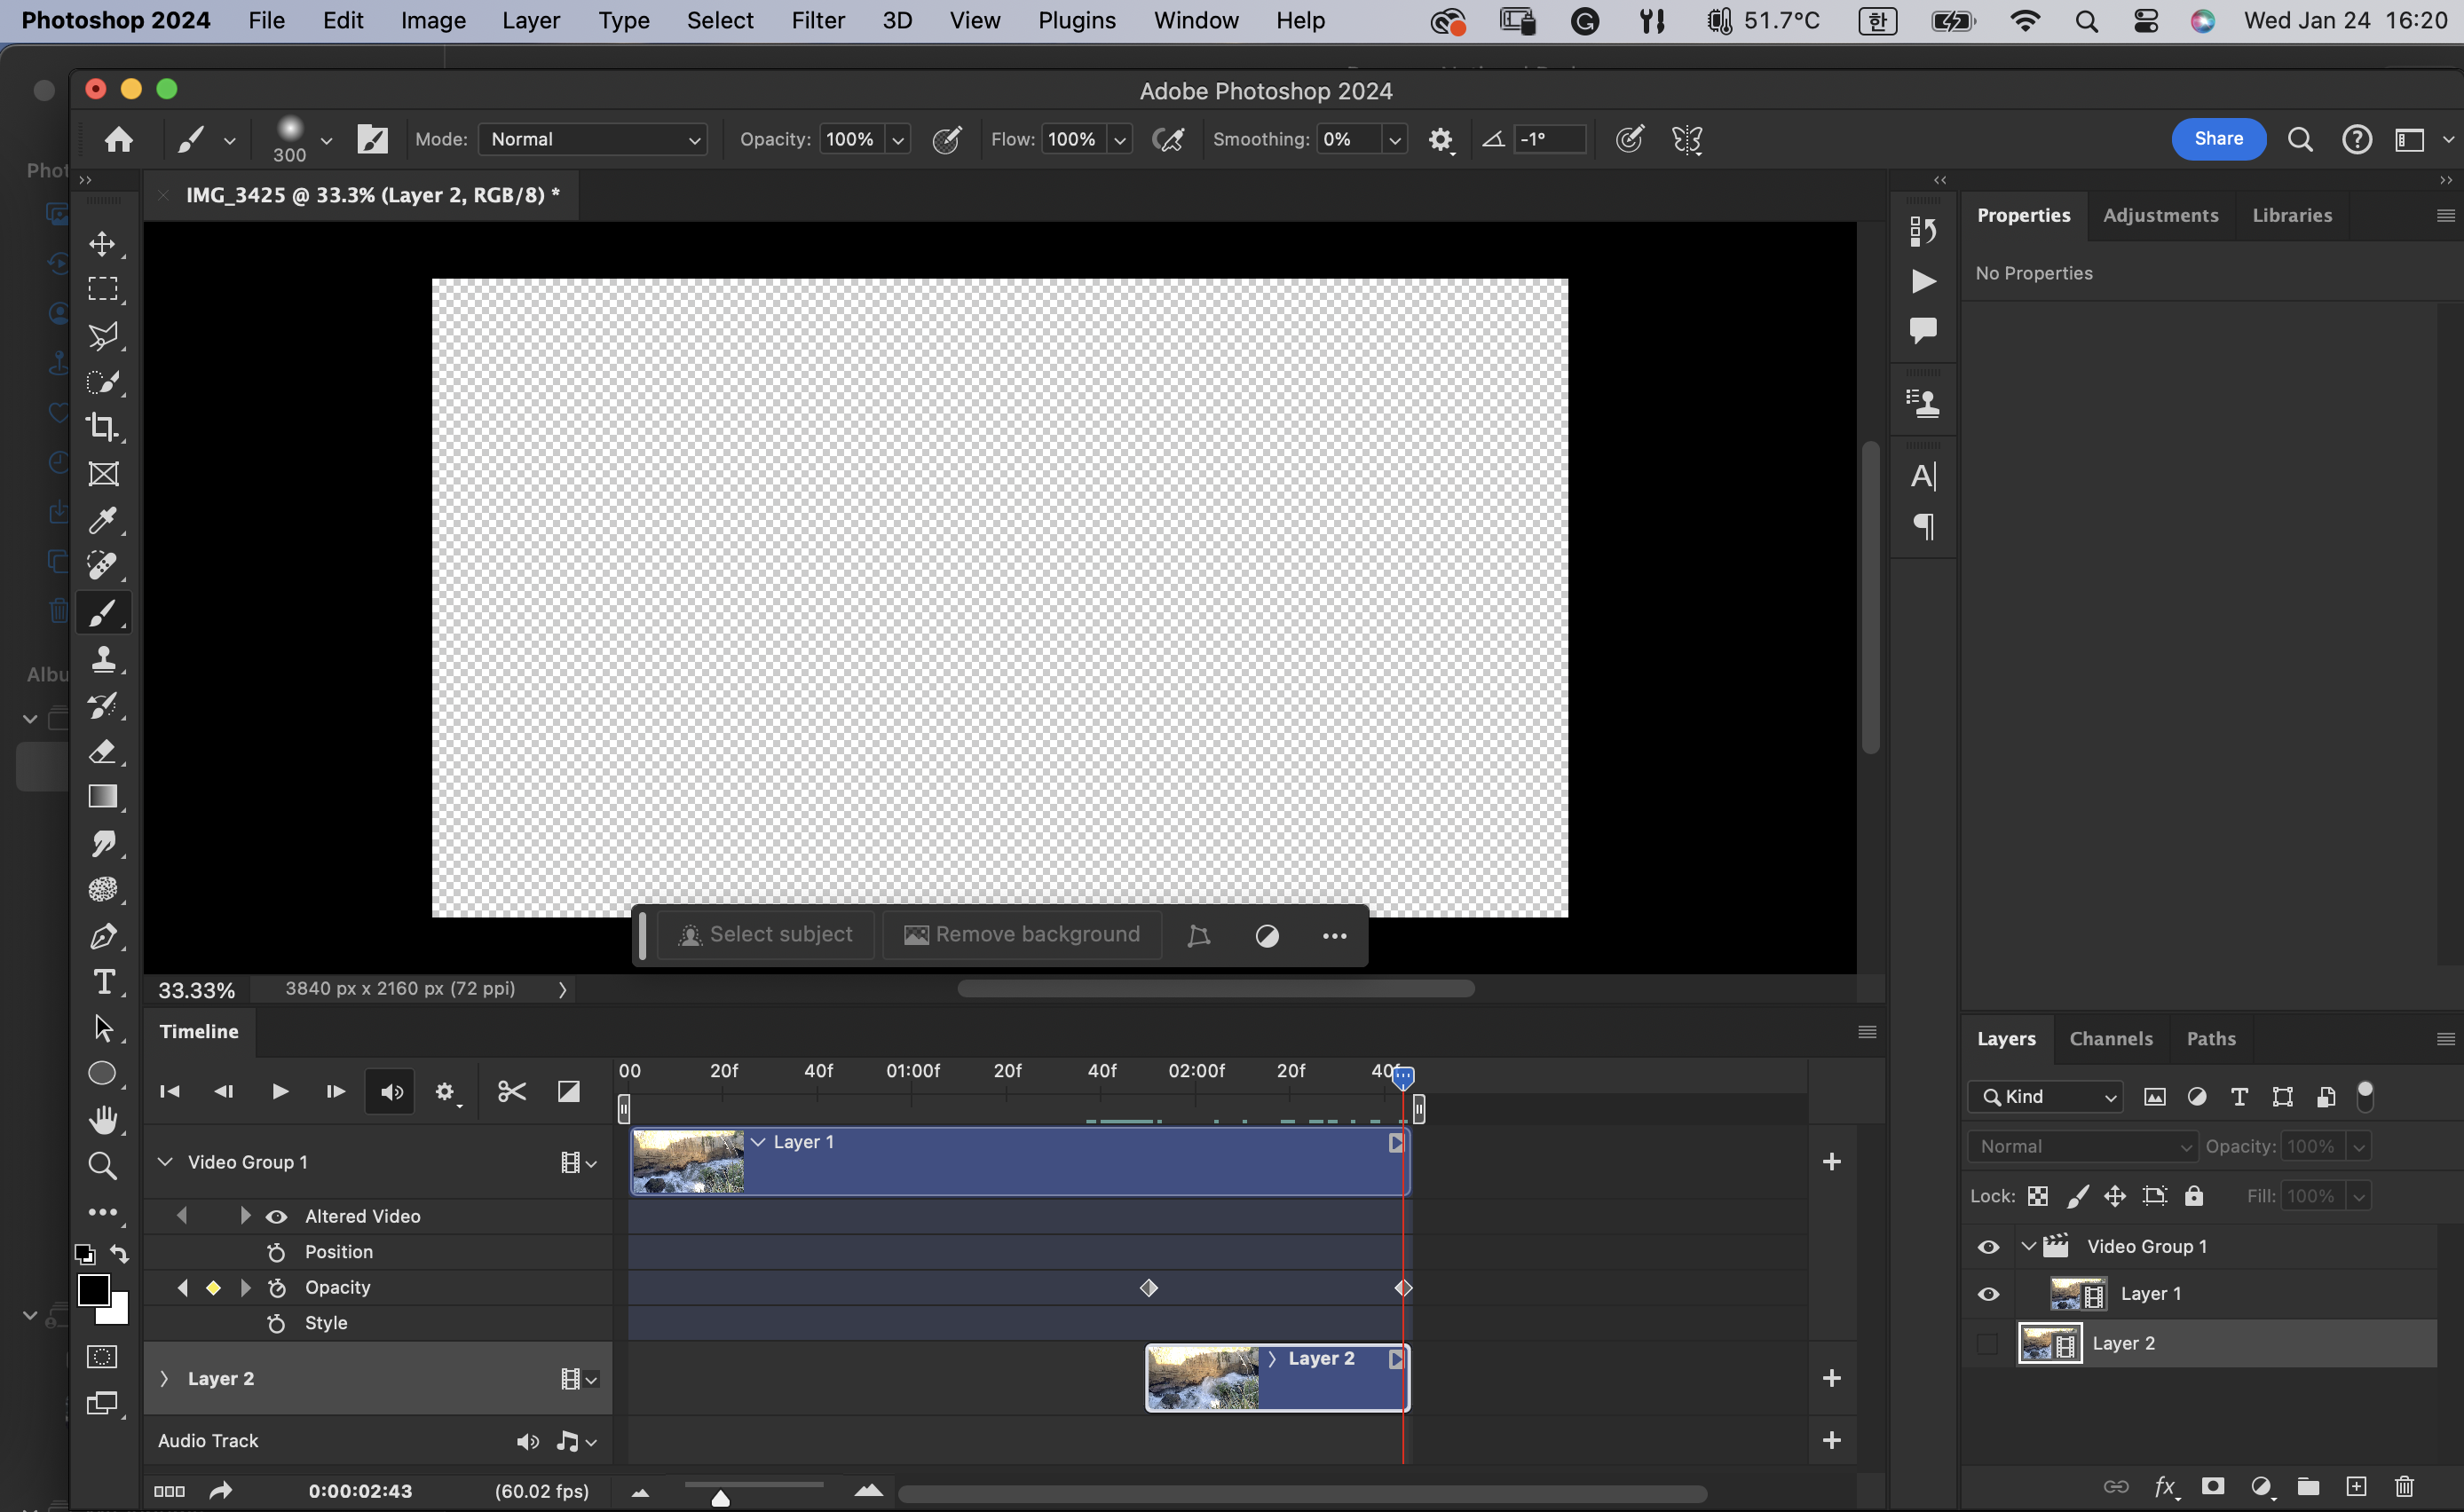Expand Layer 2 track in timeline
Image resolution: width=2464 pixels, height=1512 pixels.
pyautogui.click(x=165, y=1378)
